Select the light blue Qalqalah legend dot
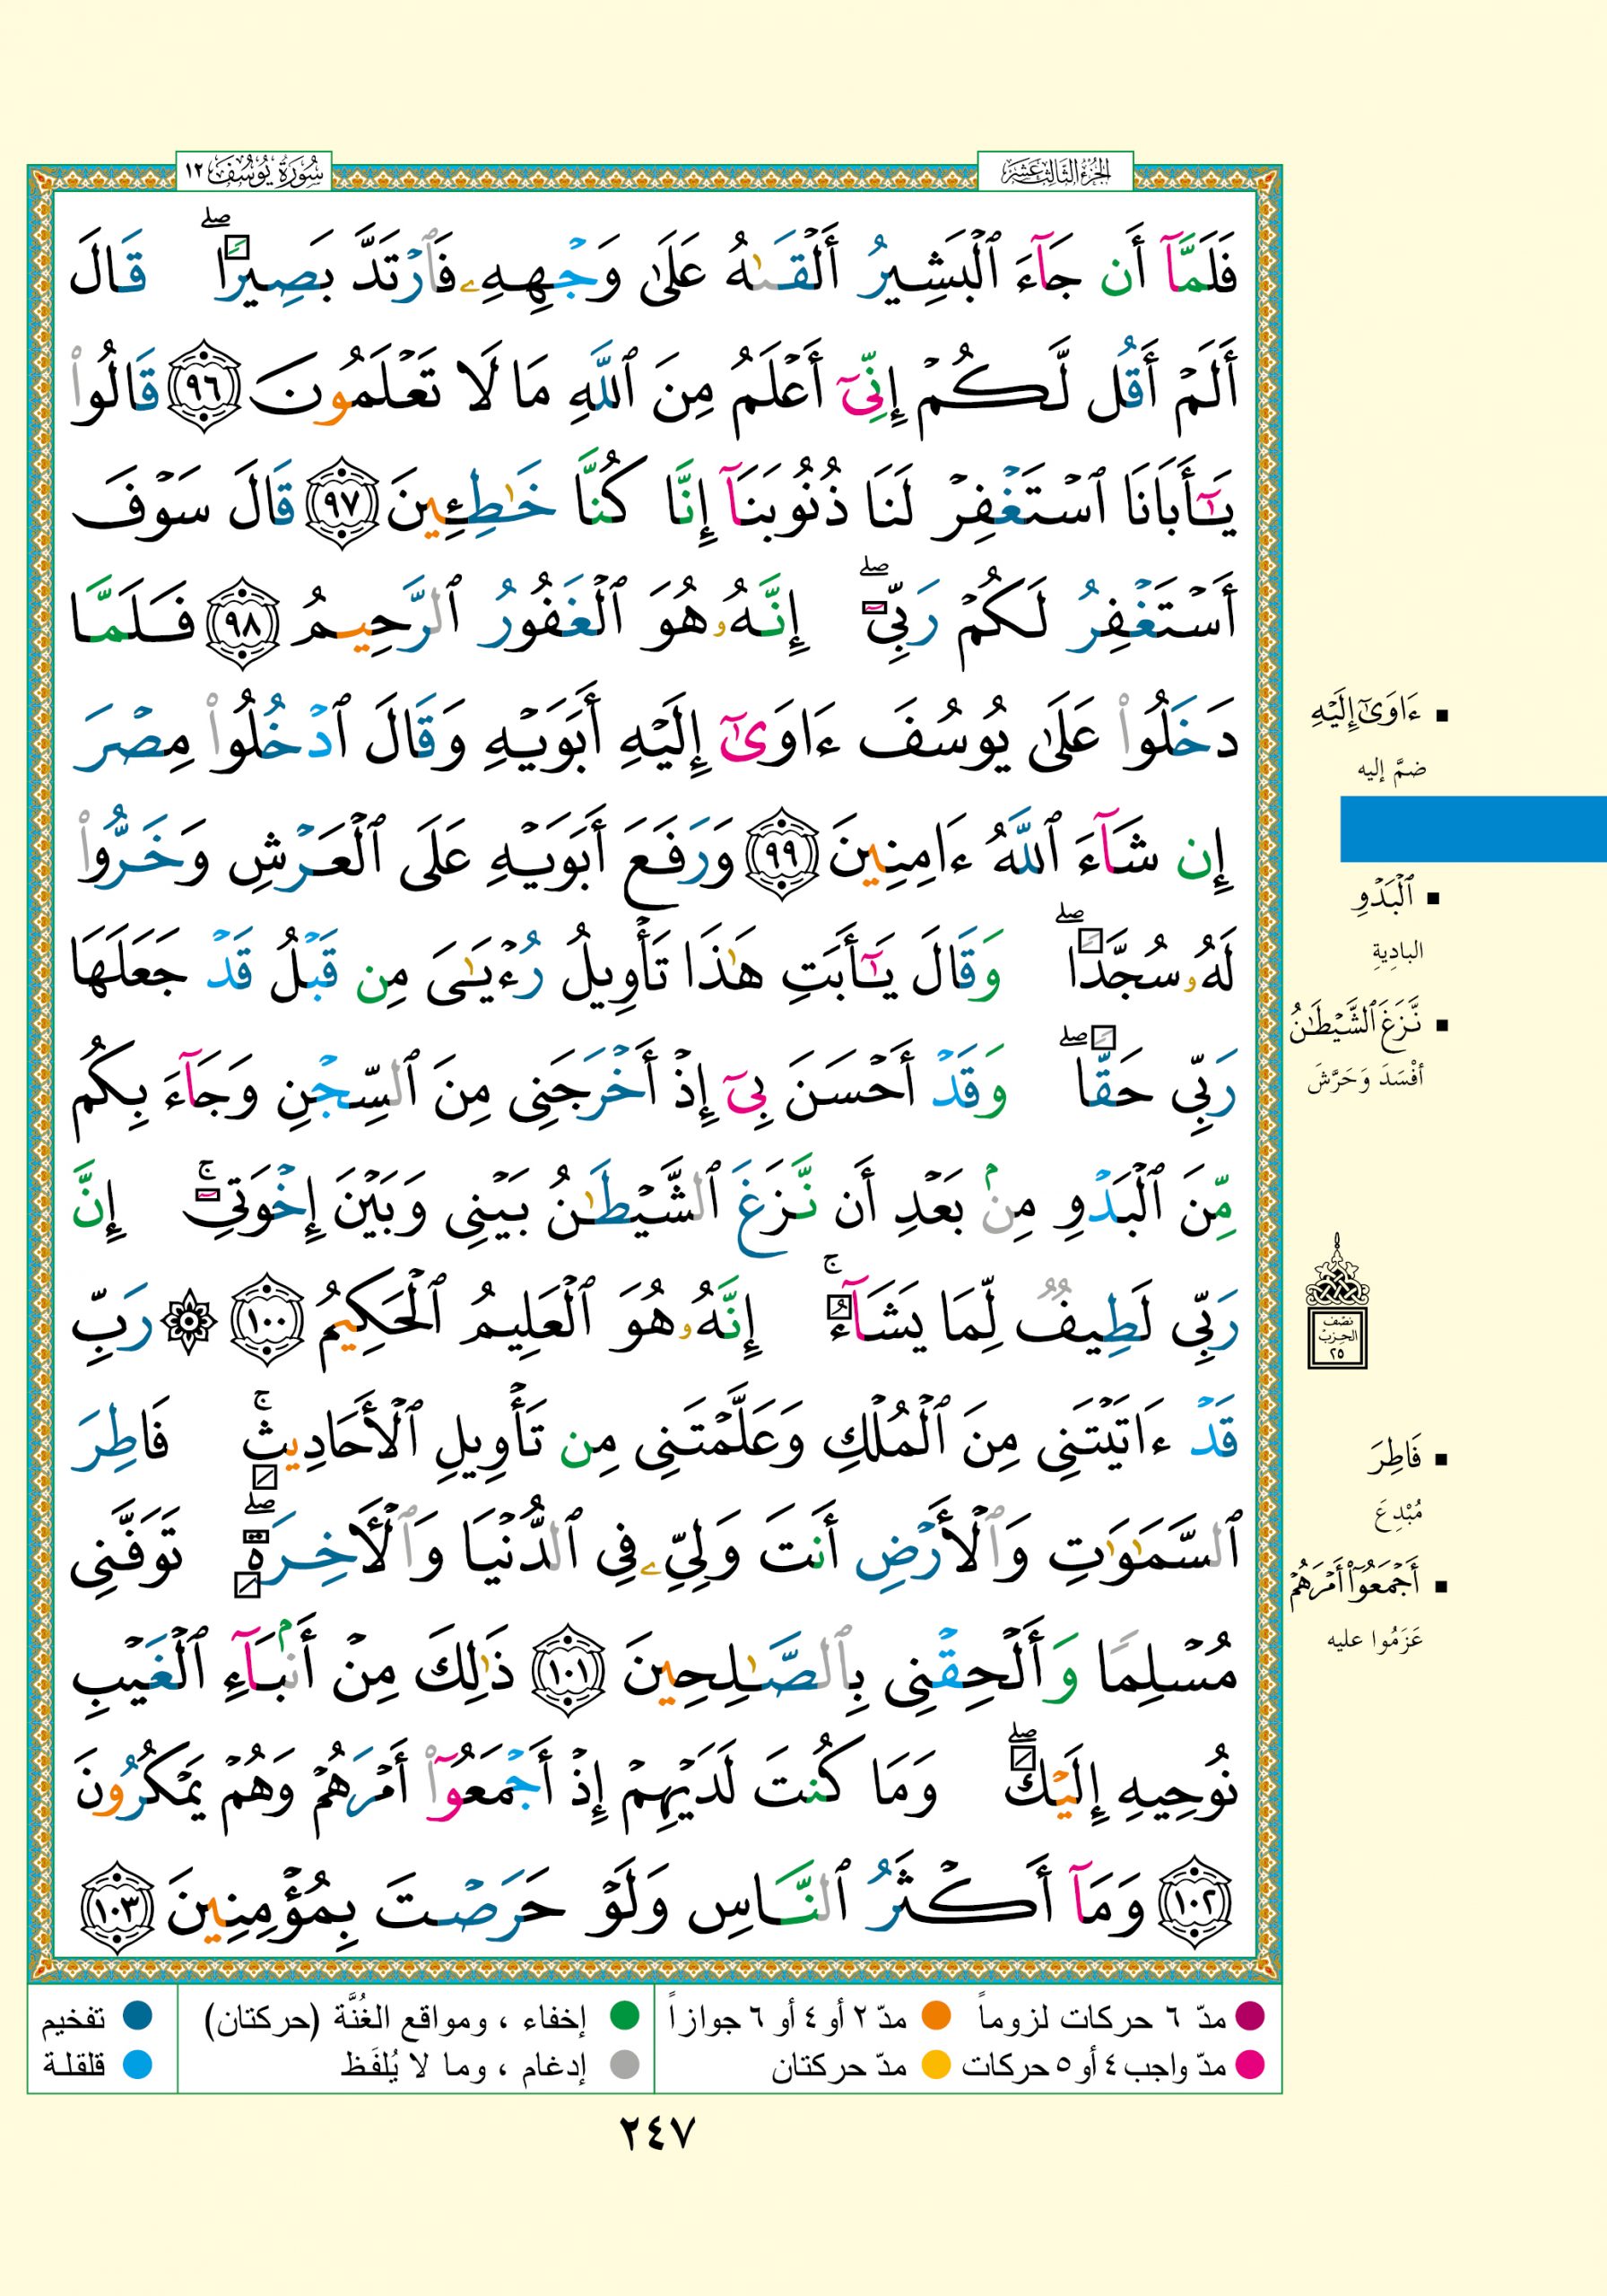This screenshot has width=1607, height=2296. click(137, 2064)
